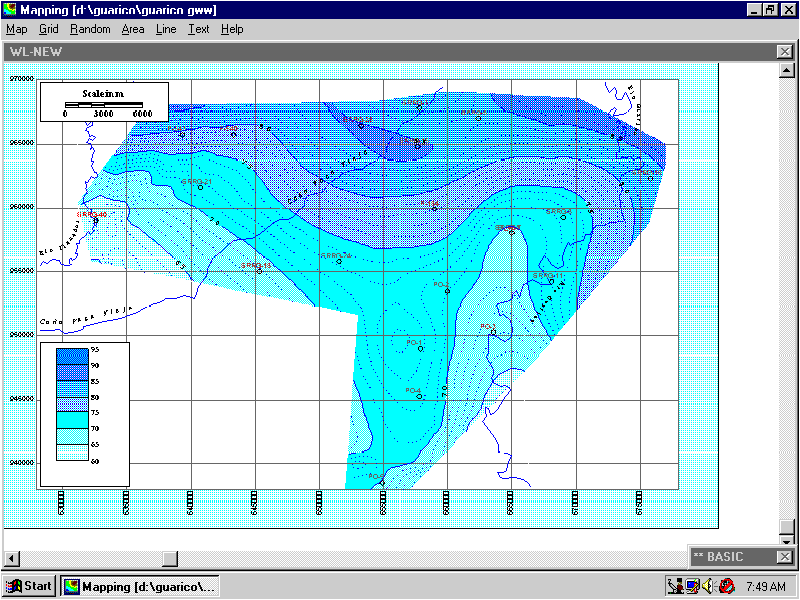The height and width of the screenshot is (600, 800).
Task: Close the Mapping application window
Action: [788, 10]
